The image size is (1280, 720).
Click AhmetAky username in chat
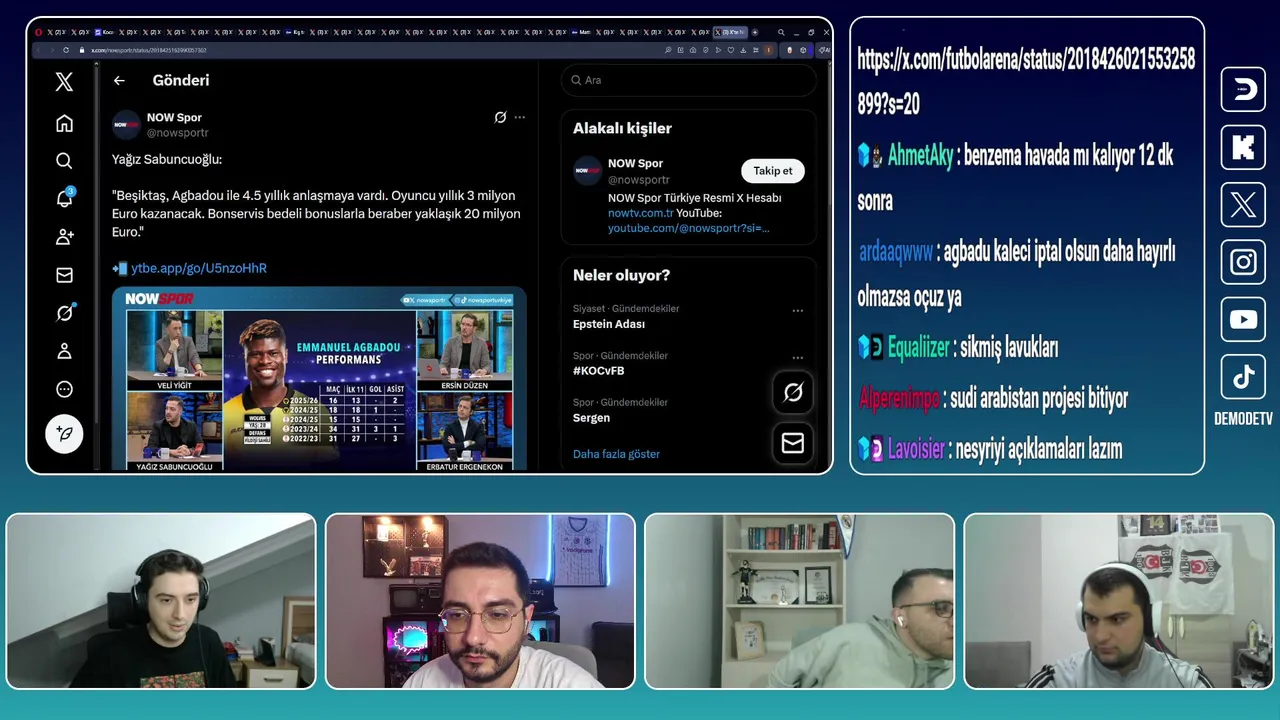920,155
